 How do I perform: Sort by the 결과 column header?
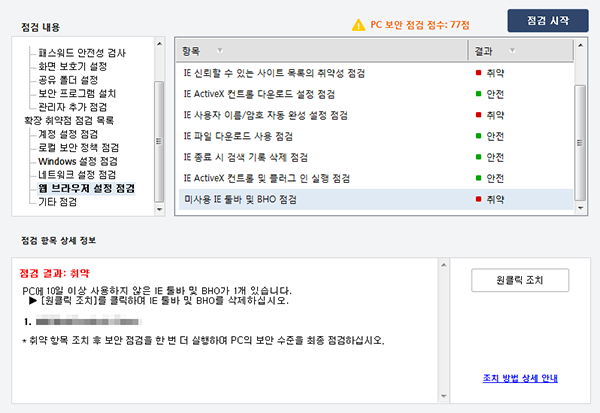(521, 51)
